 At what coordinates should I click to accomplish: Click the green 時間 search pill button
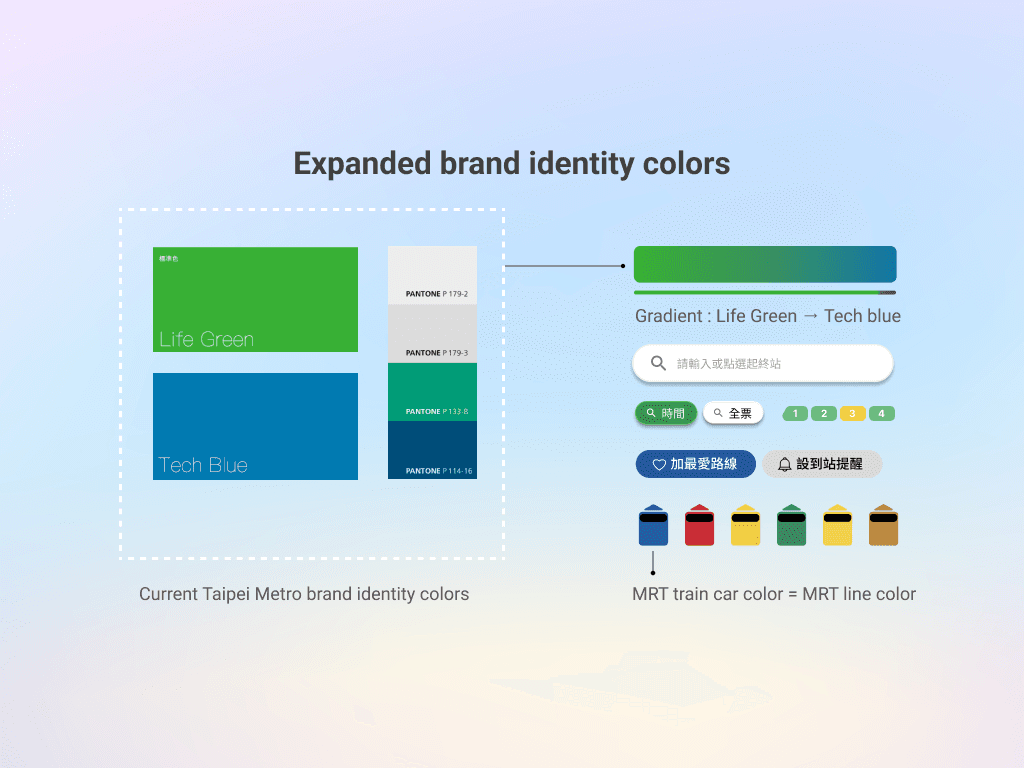coord(666,413)
